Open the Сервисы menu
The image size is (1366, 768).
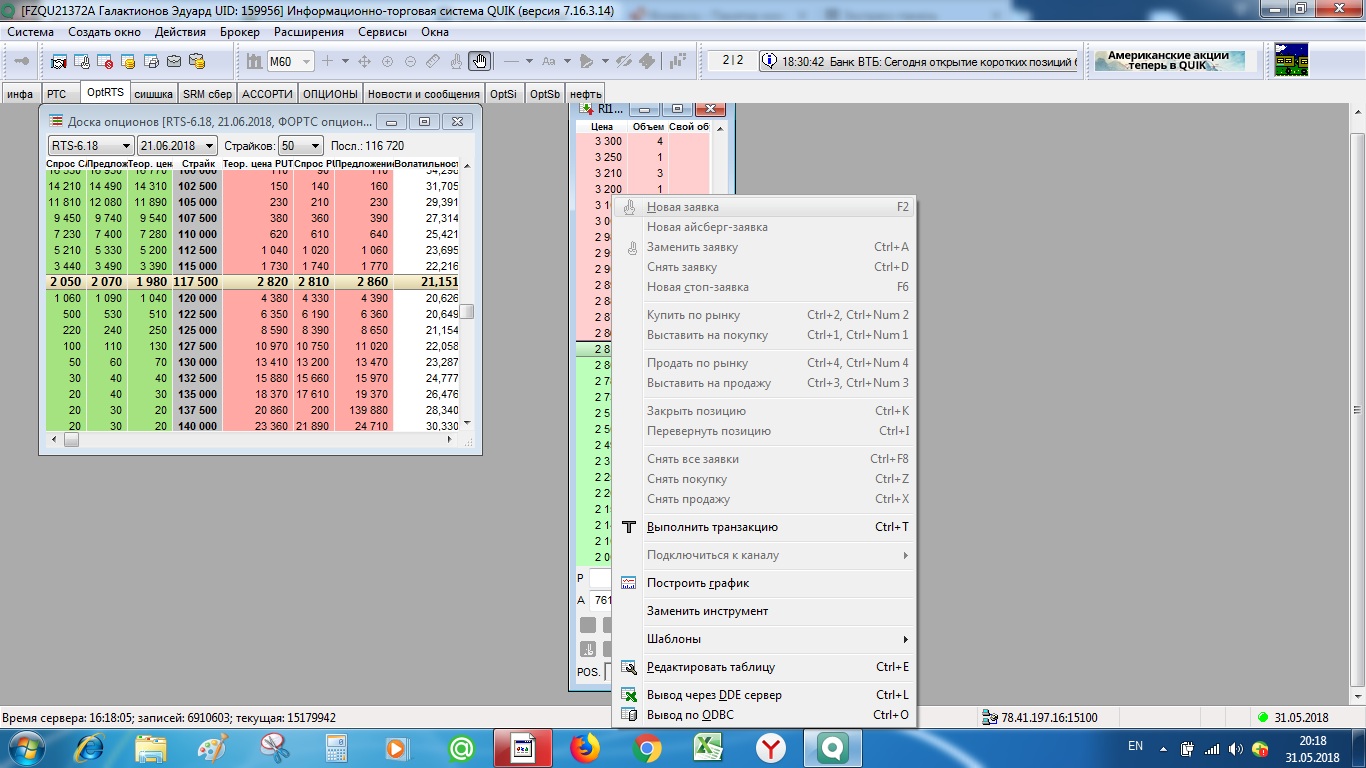point(382,32)
